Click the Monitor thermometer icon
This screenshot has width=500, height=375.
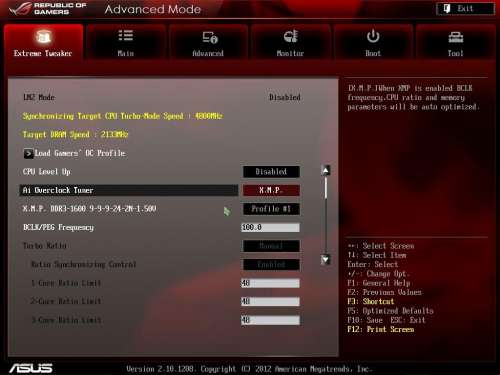(x=291, y=36)
